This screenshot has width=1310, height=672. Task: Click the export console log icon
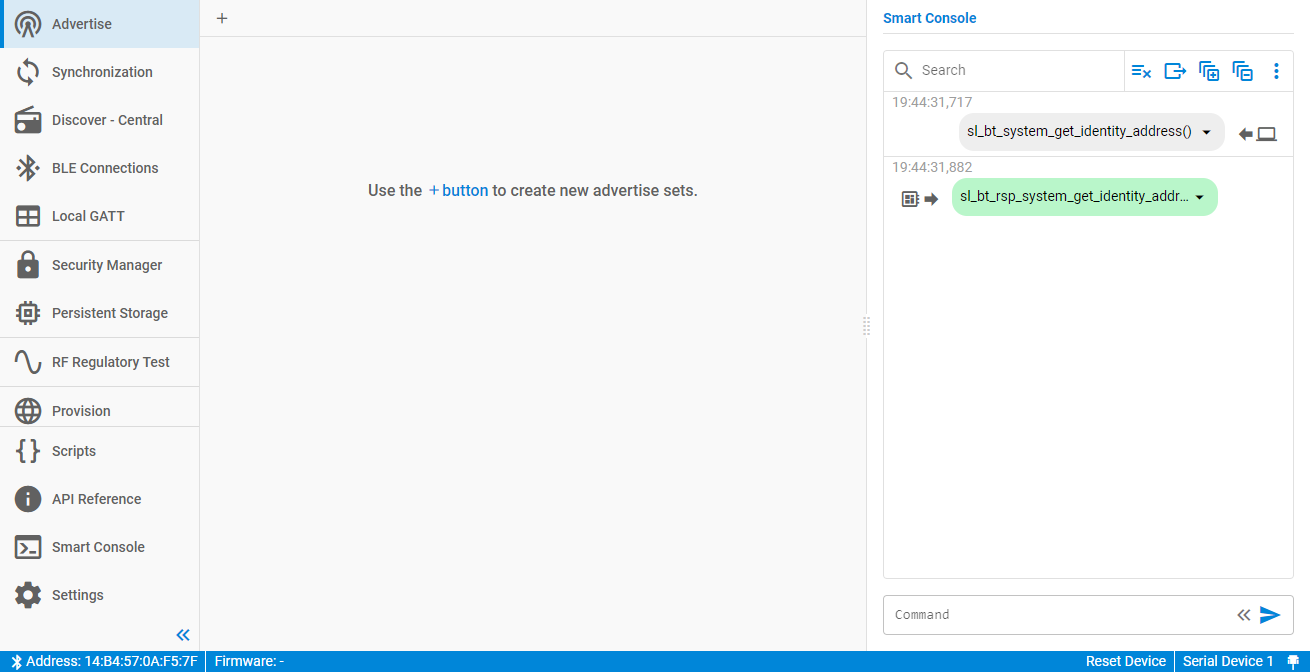[x=1175, y=71]
